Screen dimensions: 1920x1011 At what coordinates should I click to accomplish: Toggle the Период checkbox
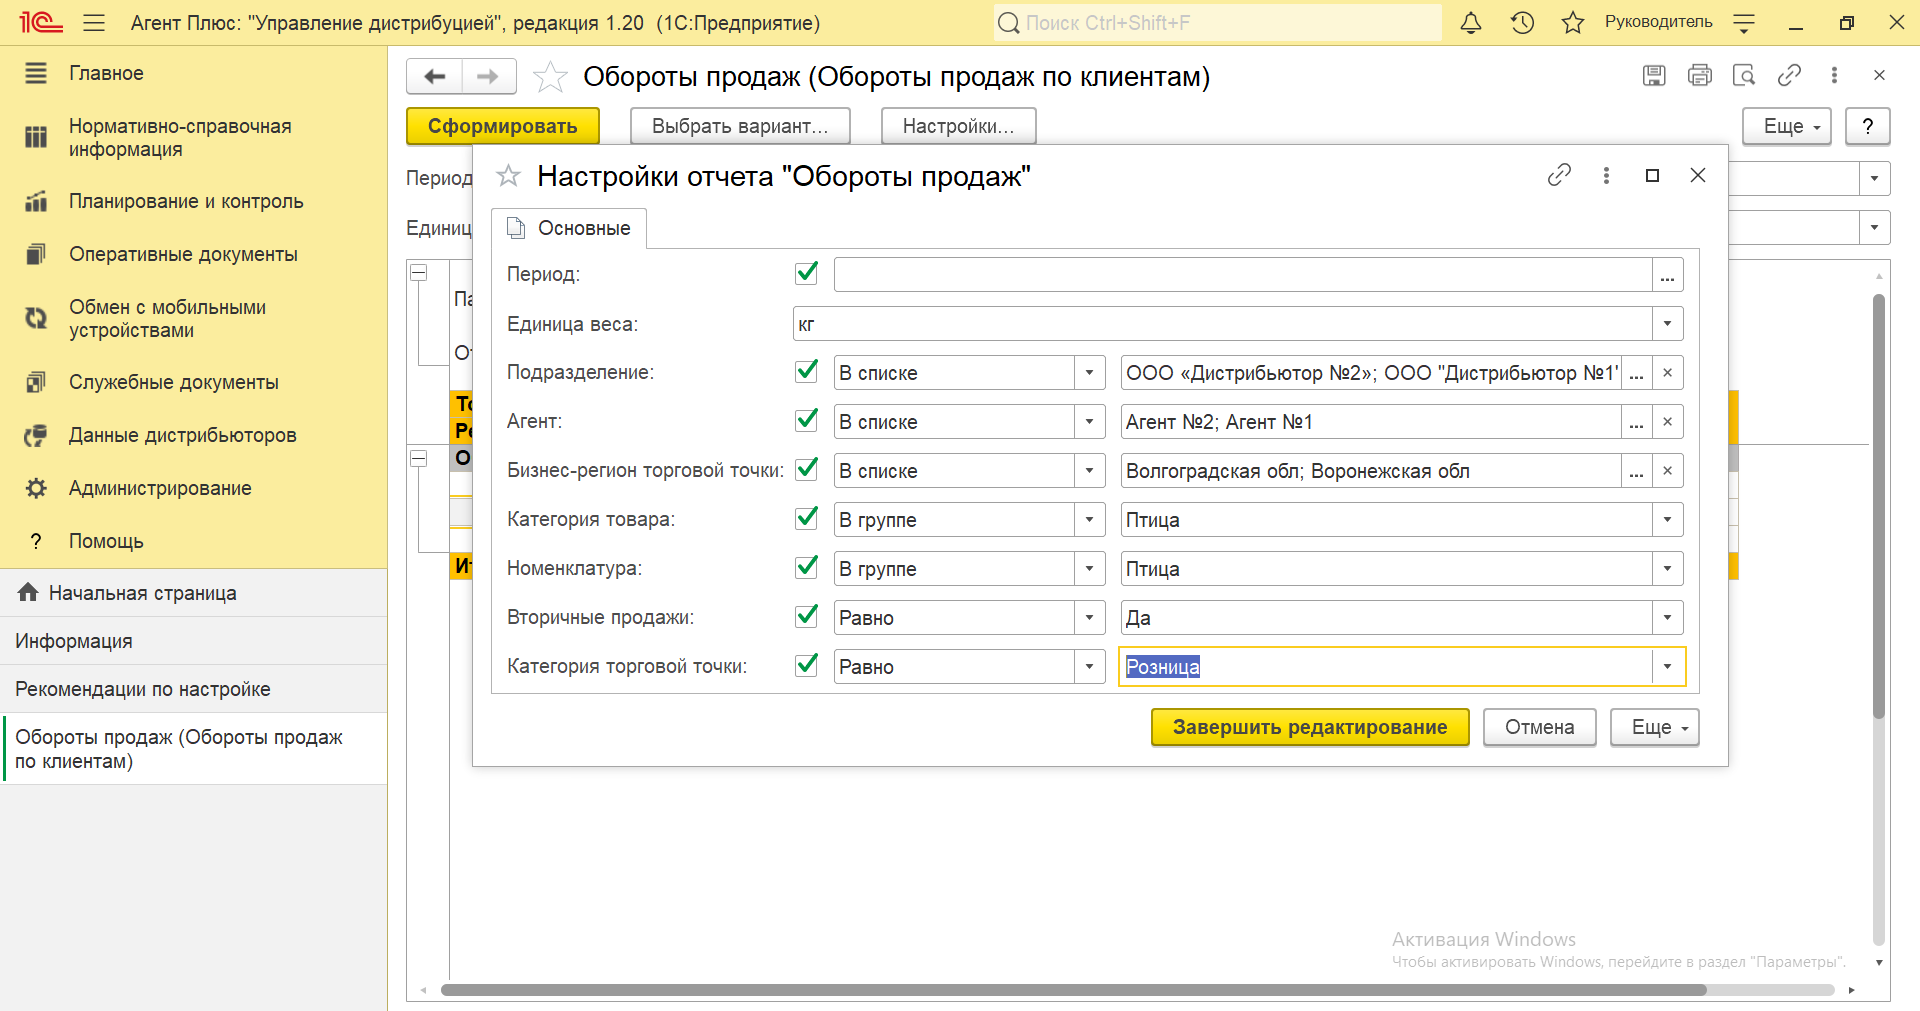(x=806, y=272)
